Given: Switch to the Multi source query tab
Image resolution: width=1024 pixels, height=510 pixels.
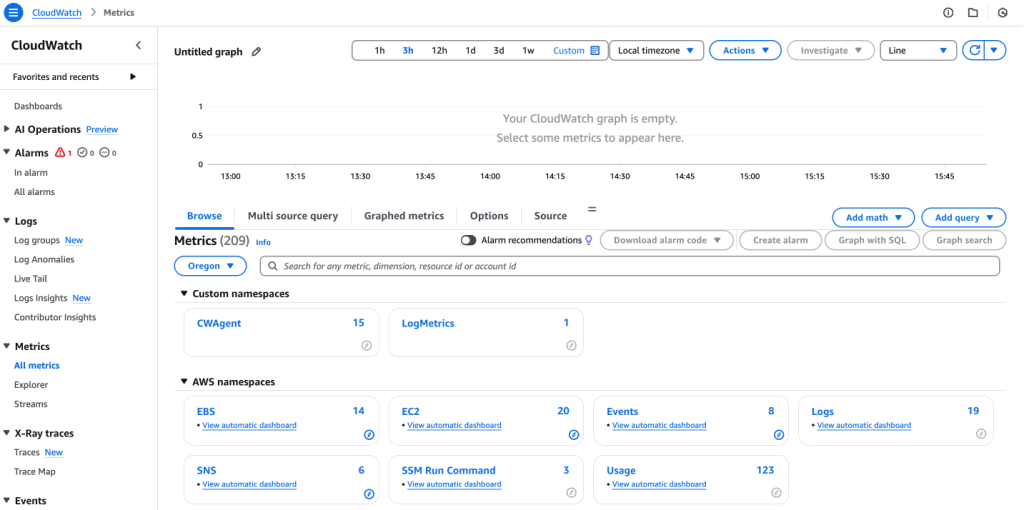Looking at the screenshot, I should tap(292, 216).
